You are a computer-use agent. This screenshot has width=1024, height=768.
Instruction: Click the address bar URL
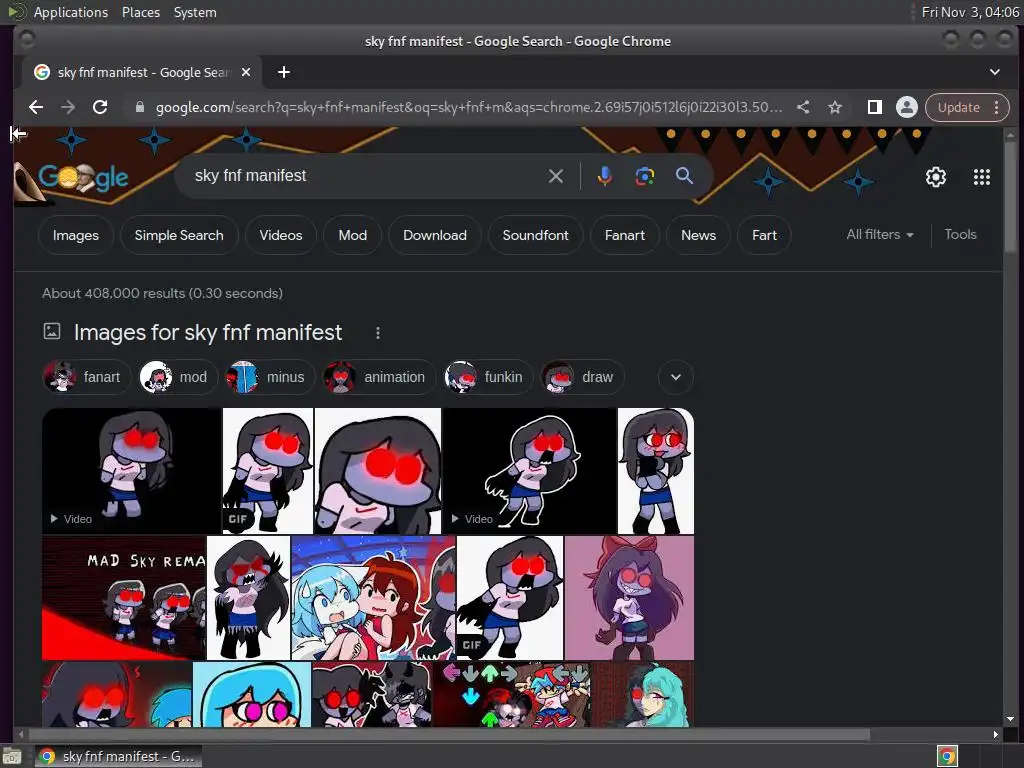click(x=468, y=107)
